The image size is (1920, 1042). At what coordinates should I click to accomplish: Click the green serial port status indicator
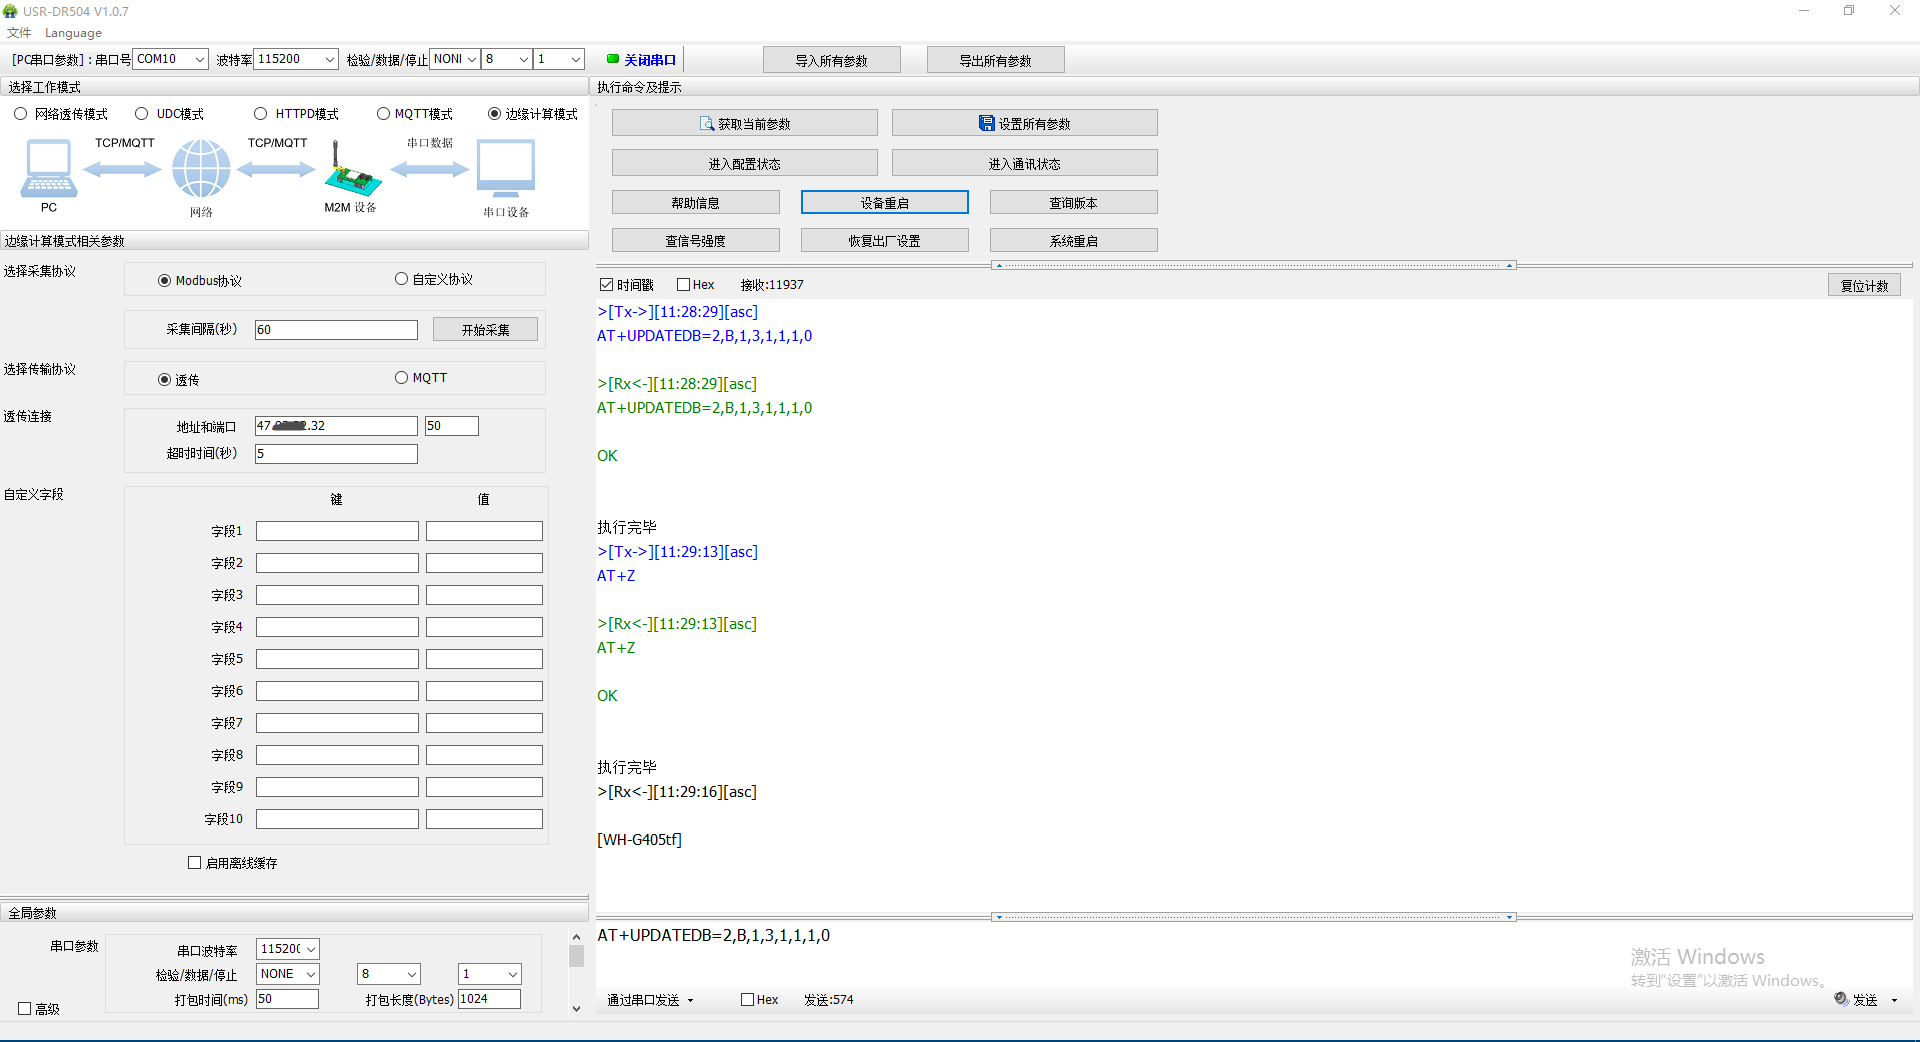613,59
